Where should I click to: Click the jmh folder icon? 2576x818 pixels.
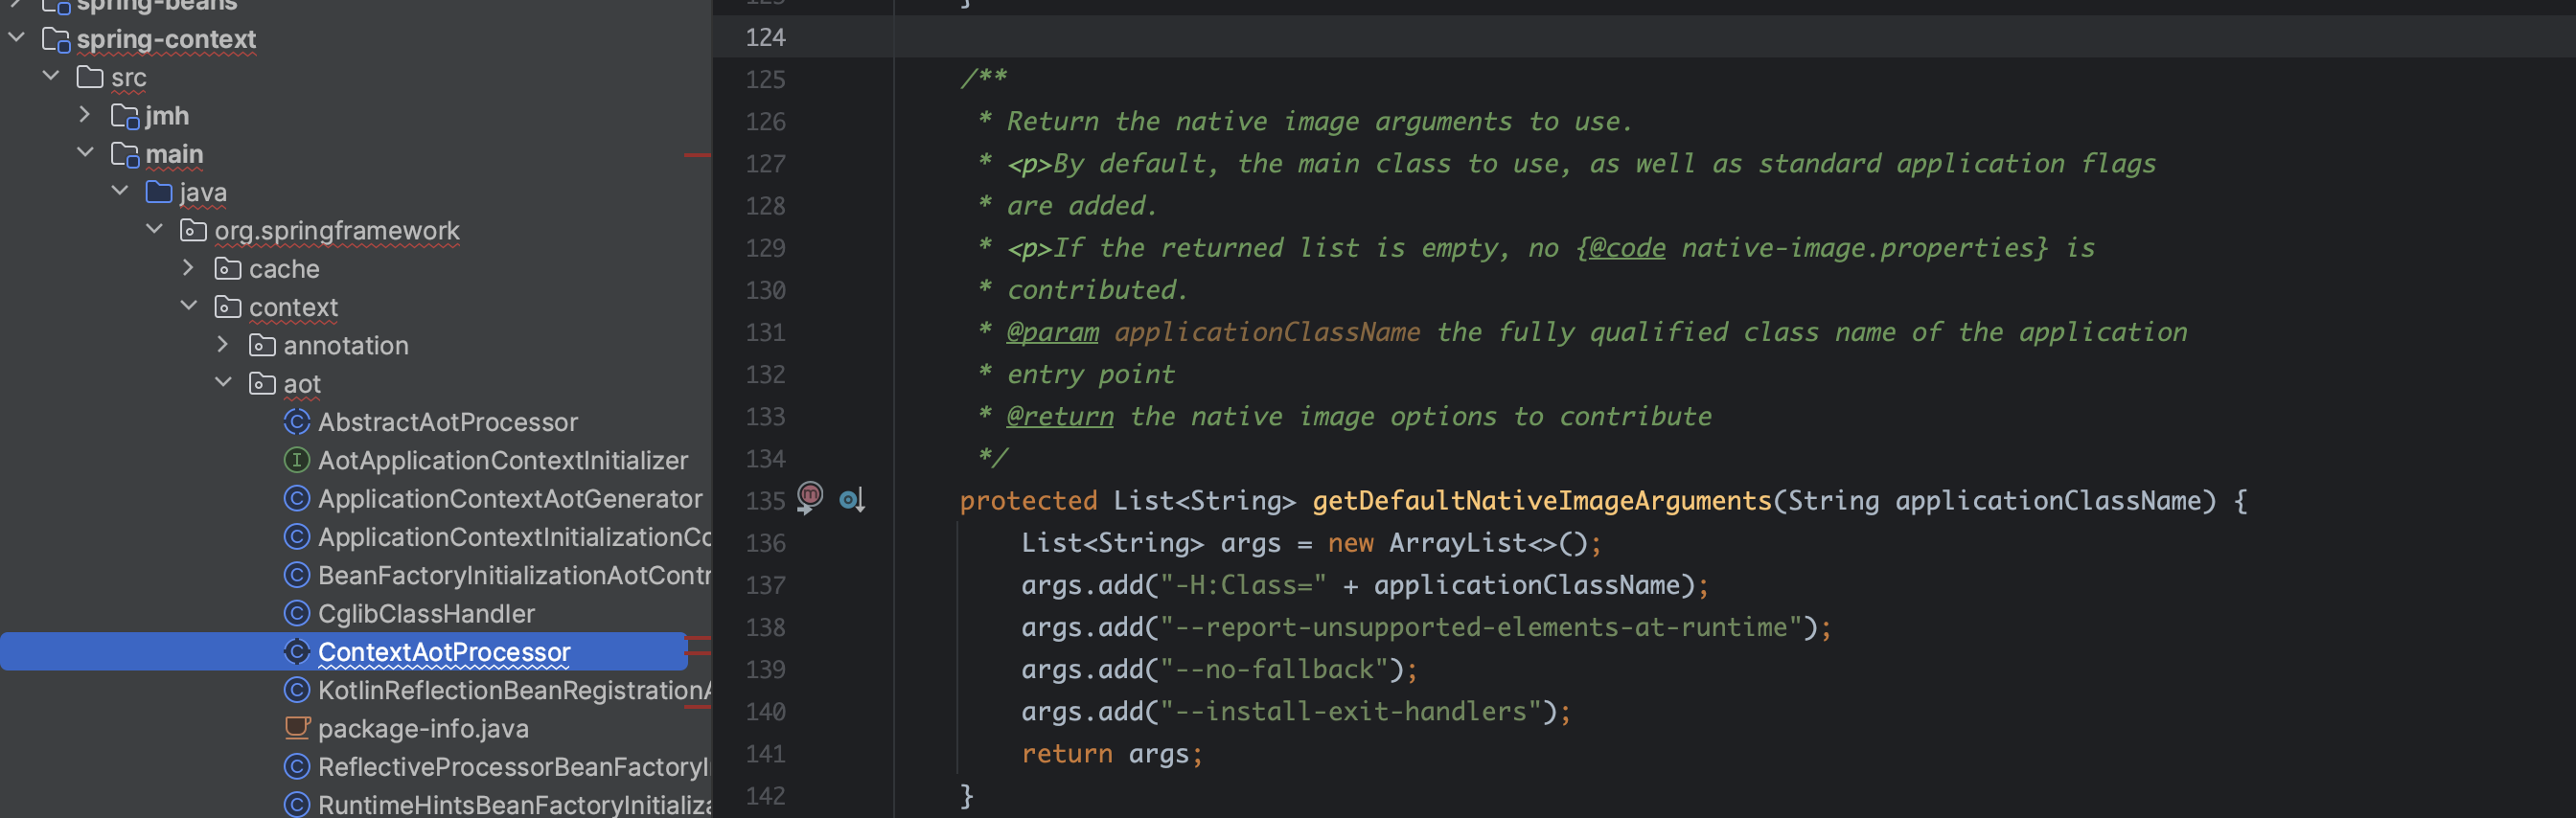pos(125,117)
